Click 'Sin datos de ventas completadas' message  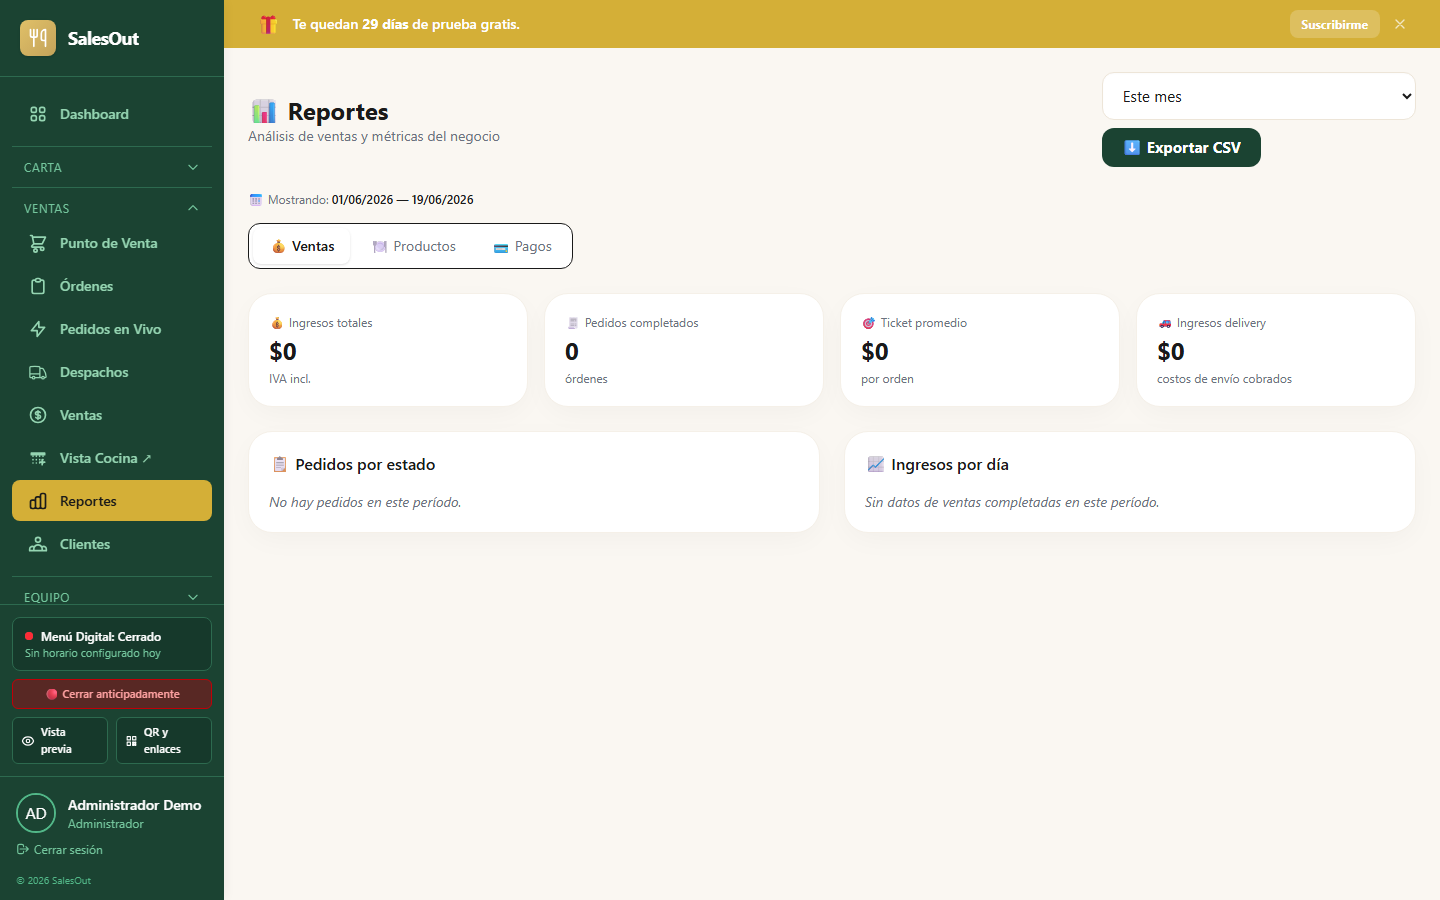[x=1012, y=502]
